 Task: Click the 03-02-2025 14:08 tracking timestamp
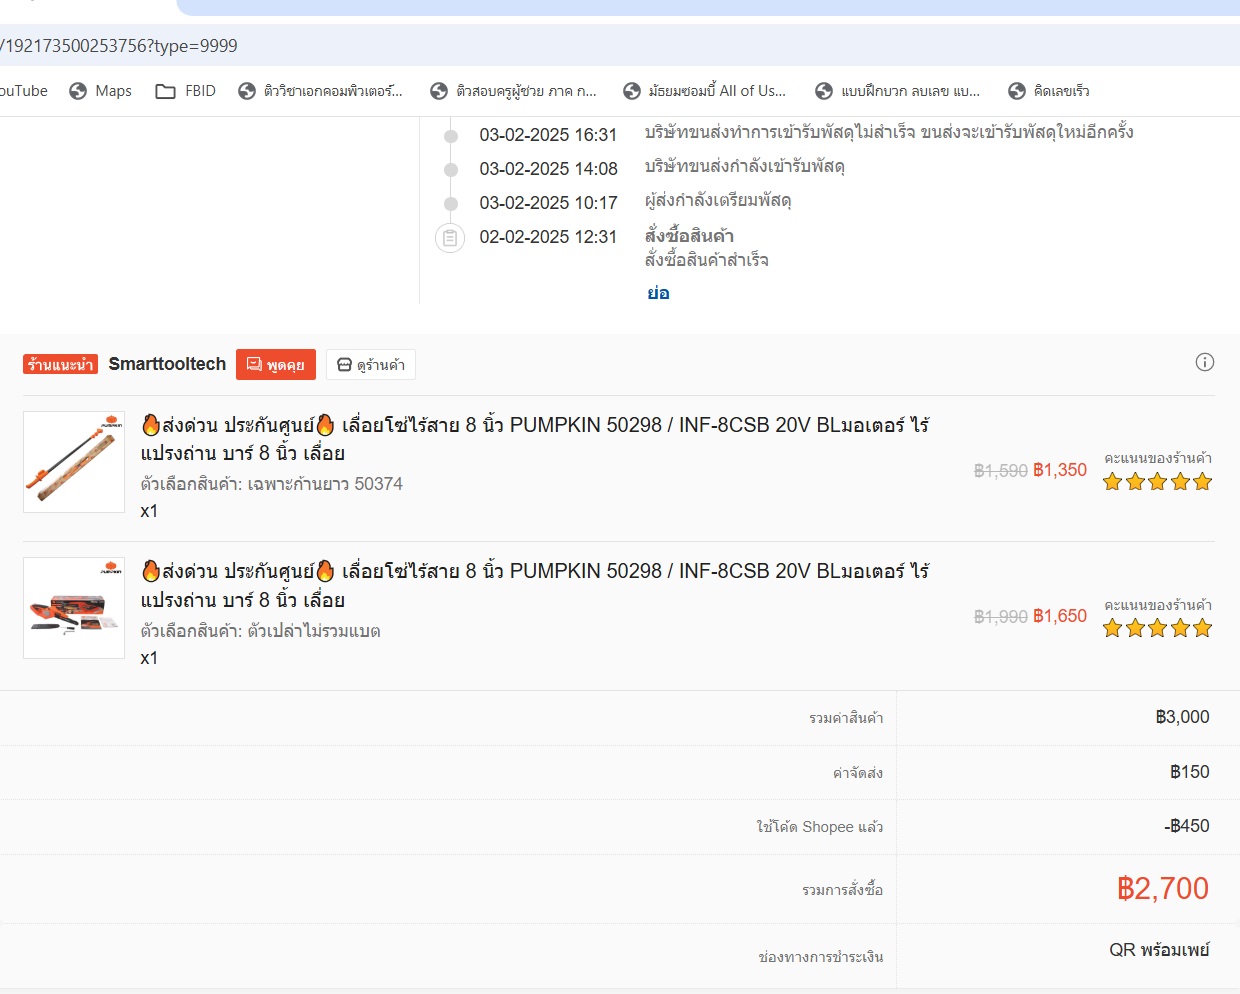548,169
